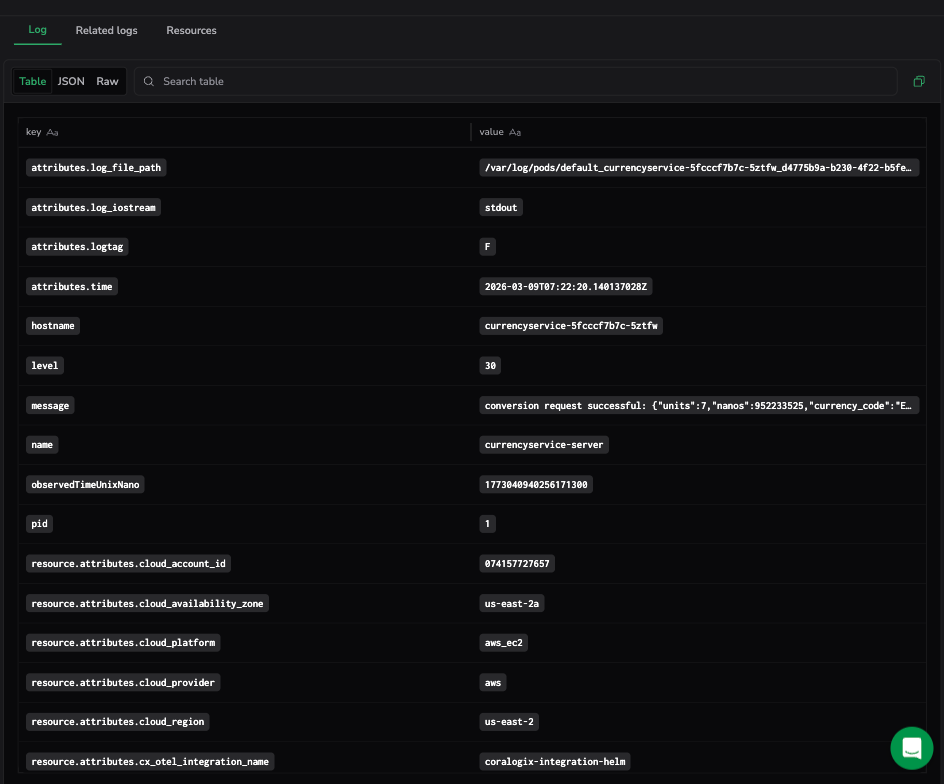The height and width of the screenshot is (784, 944).
Task: Focus the Search table input field
Action: tap(520, 81)
